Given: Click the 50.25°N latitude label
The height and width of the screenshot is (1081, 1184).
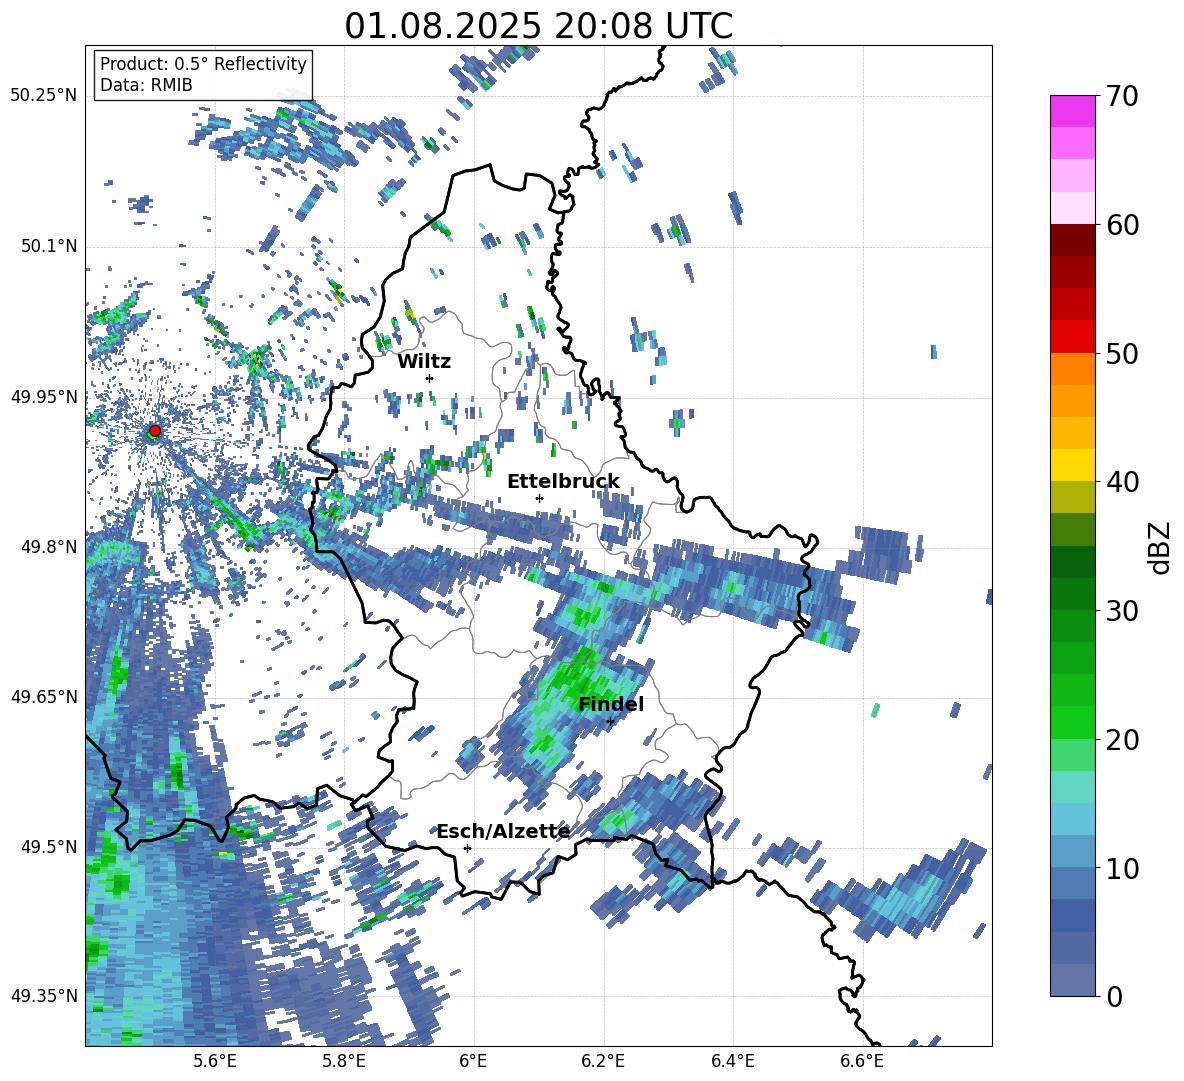Looking at the screenshot, I should click(x=44, y=96).
